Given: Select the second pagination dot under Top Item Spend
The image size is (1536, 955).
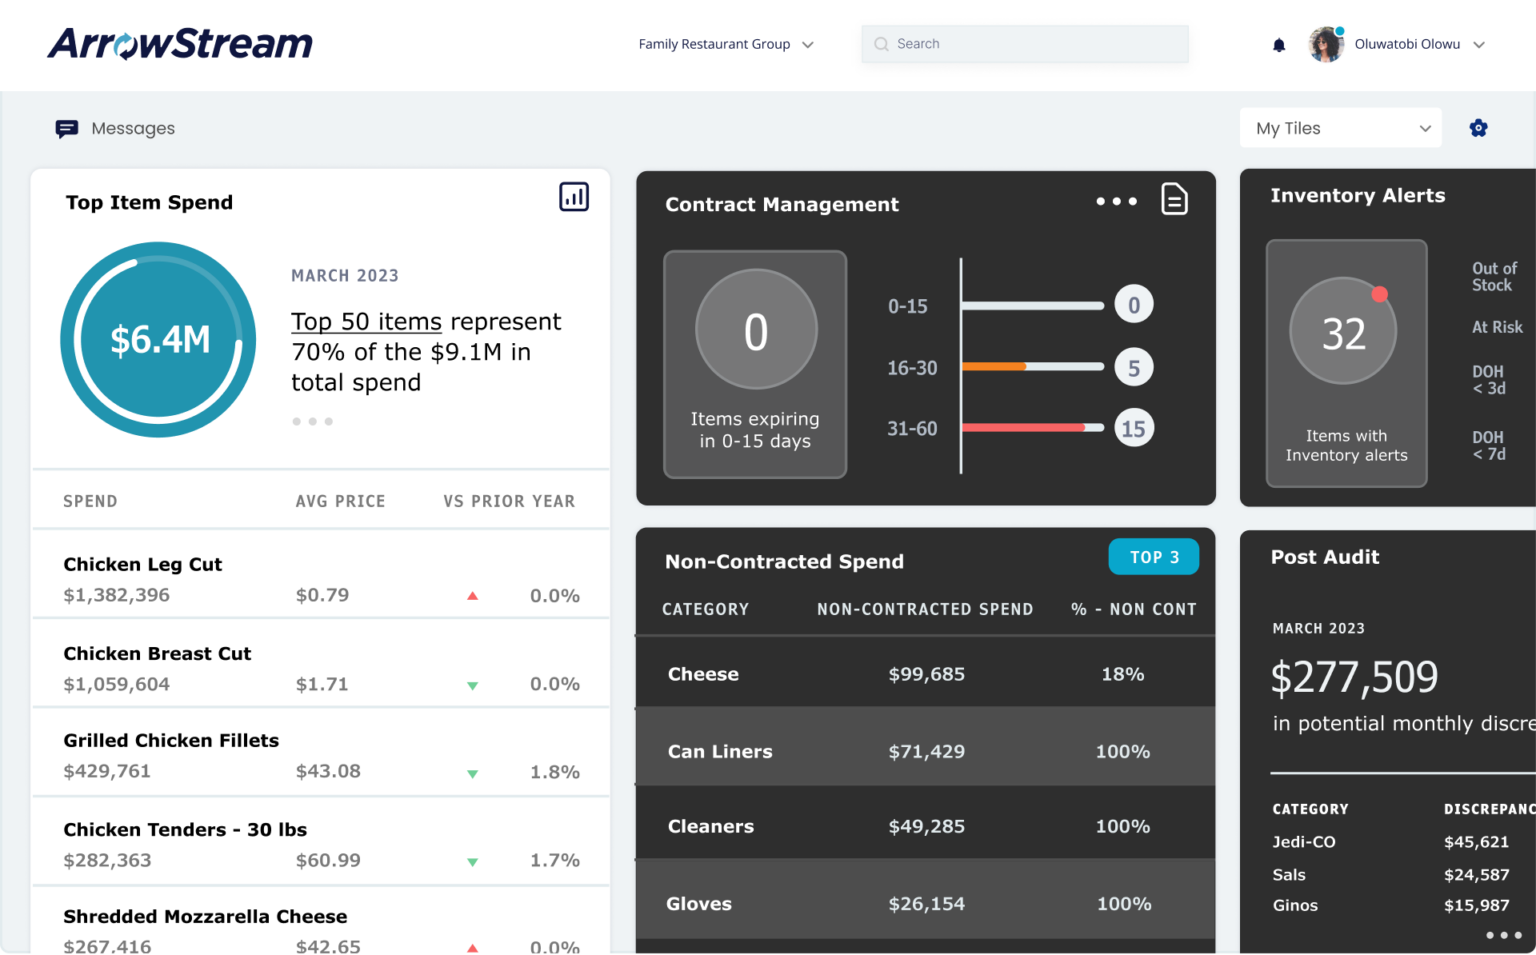Looking at the screenshot, I should coord(311,421).
